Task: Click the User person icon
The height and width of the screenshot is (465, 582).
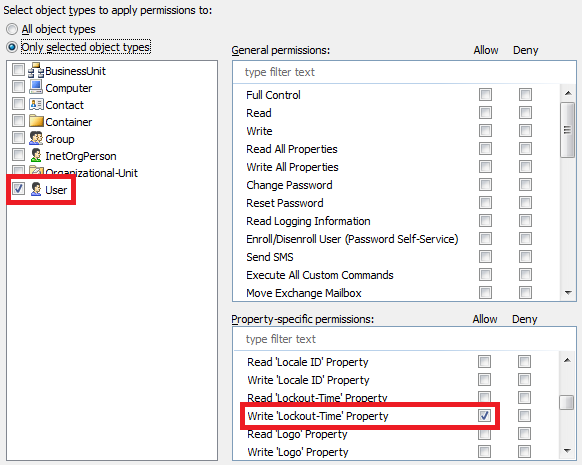Action: coord(36,189)
